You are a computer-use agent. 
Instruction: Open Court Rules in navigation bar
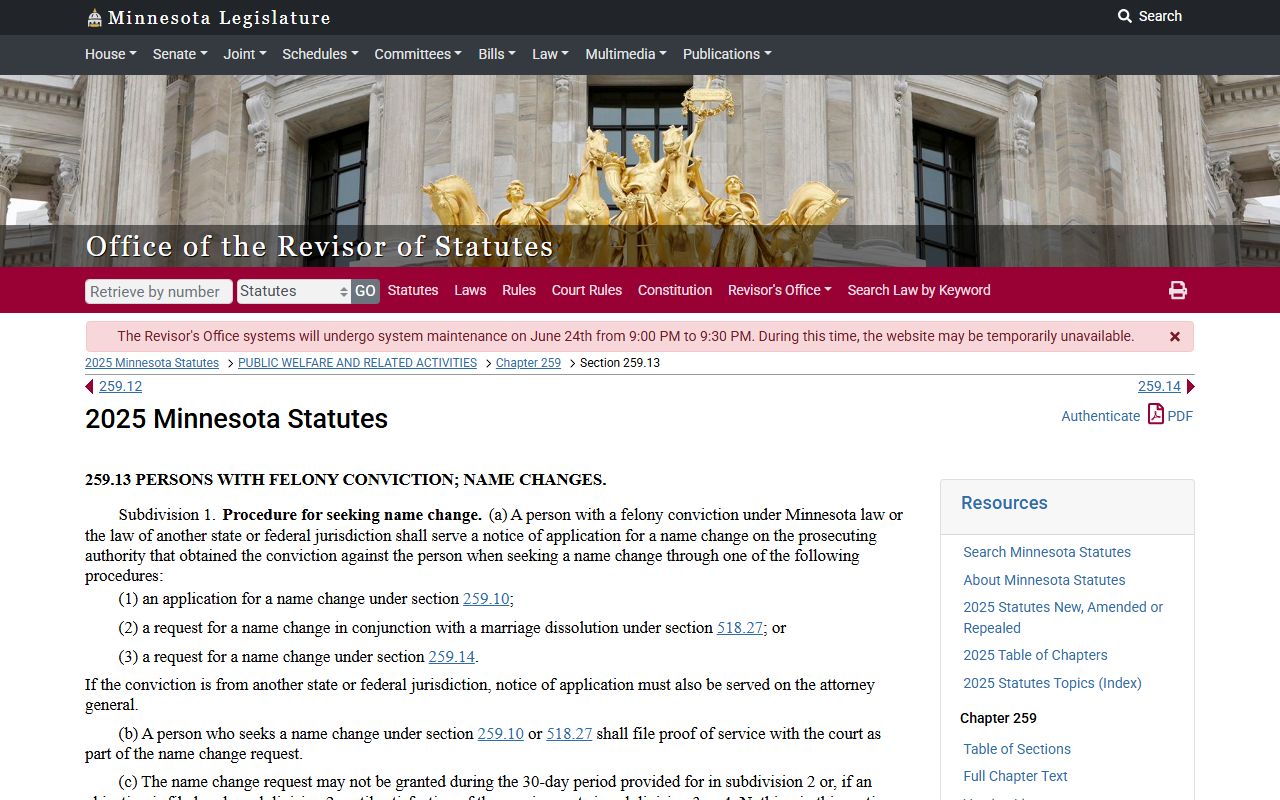point(587,290)
